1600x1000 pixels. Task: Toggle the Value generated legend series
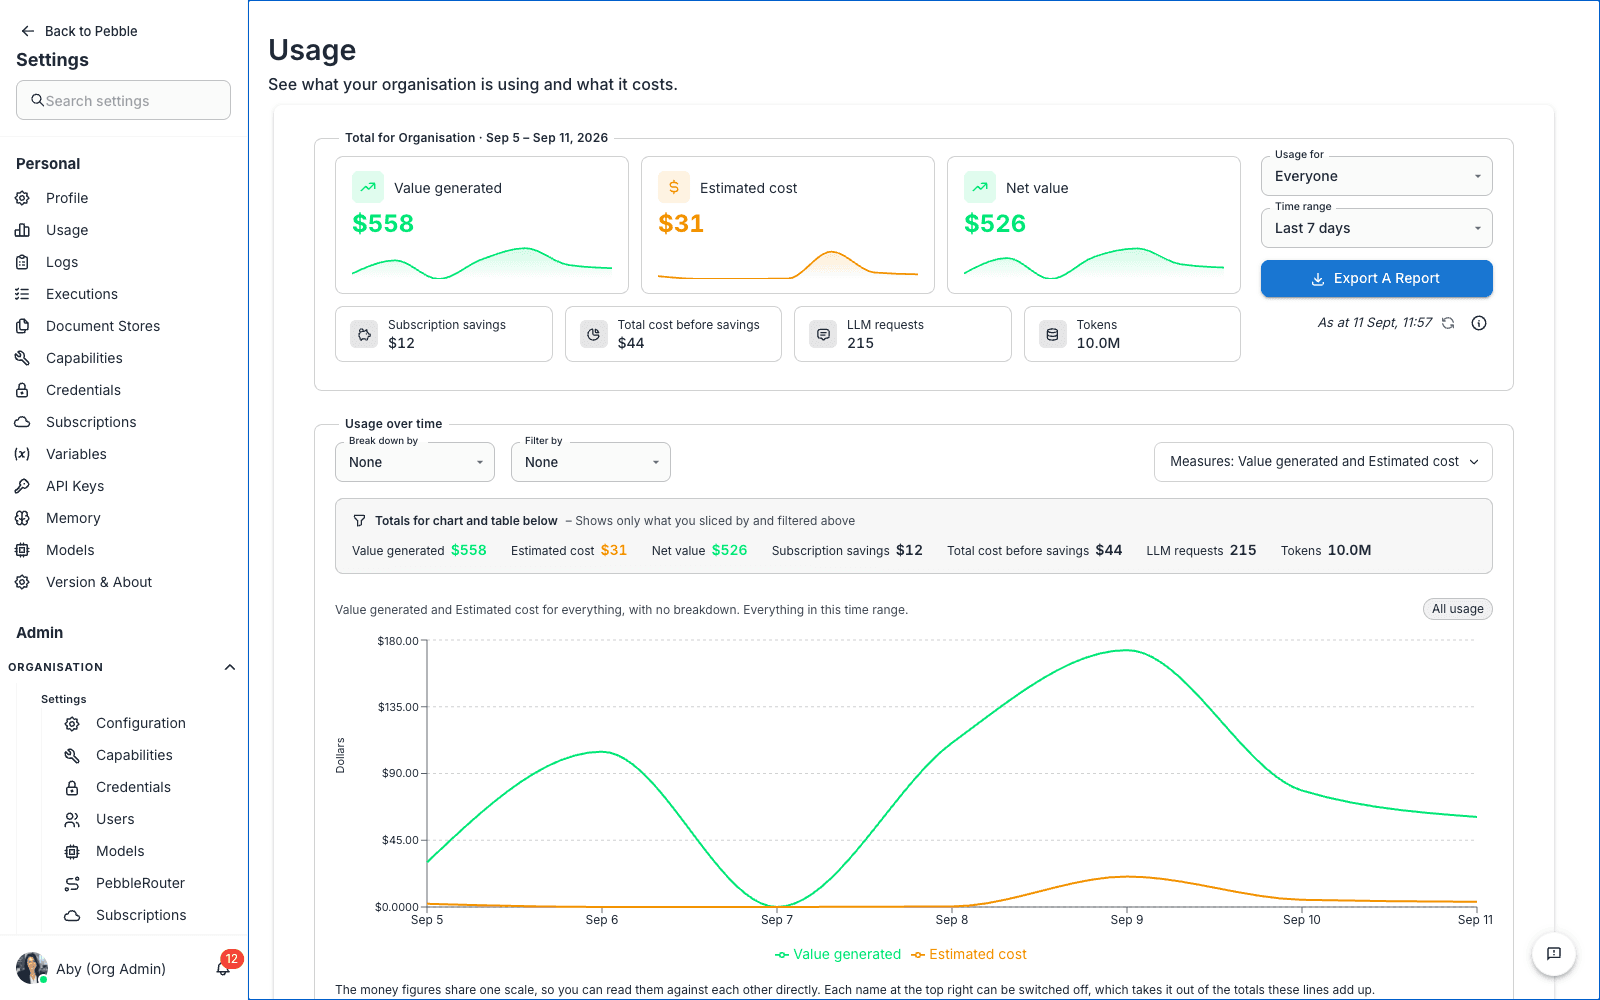(x=838, y=955)
